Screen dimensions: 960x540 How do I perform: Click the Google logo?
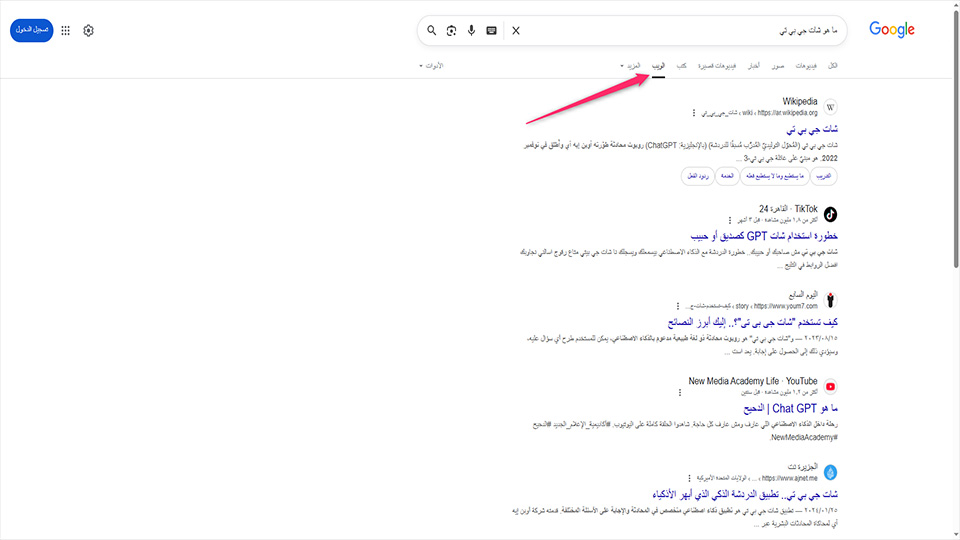[x=891, y=29]
